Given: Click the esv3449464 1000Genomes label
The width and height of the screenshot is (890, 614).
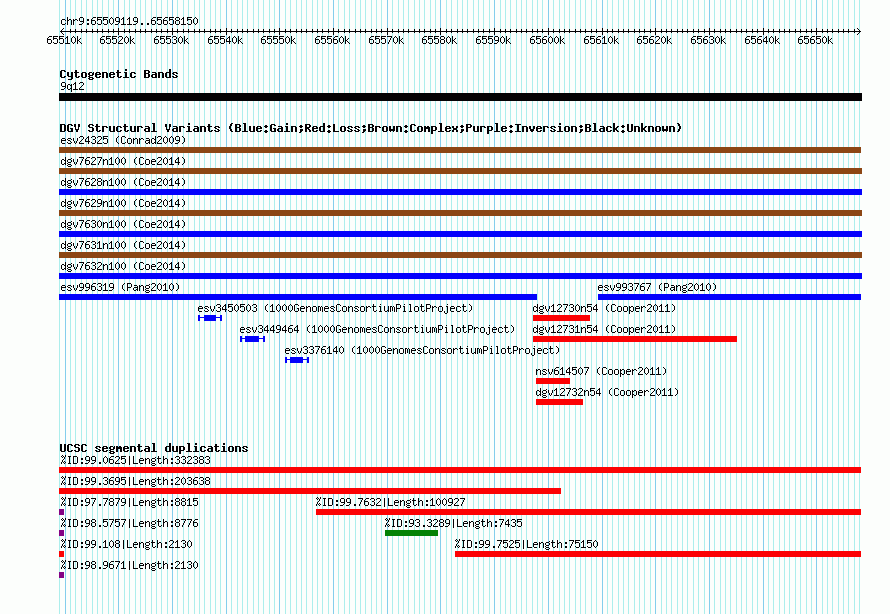Looking at the screenshot, I should click(x=377, y=329).
